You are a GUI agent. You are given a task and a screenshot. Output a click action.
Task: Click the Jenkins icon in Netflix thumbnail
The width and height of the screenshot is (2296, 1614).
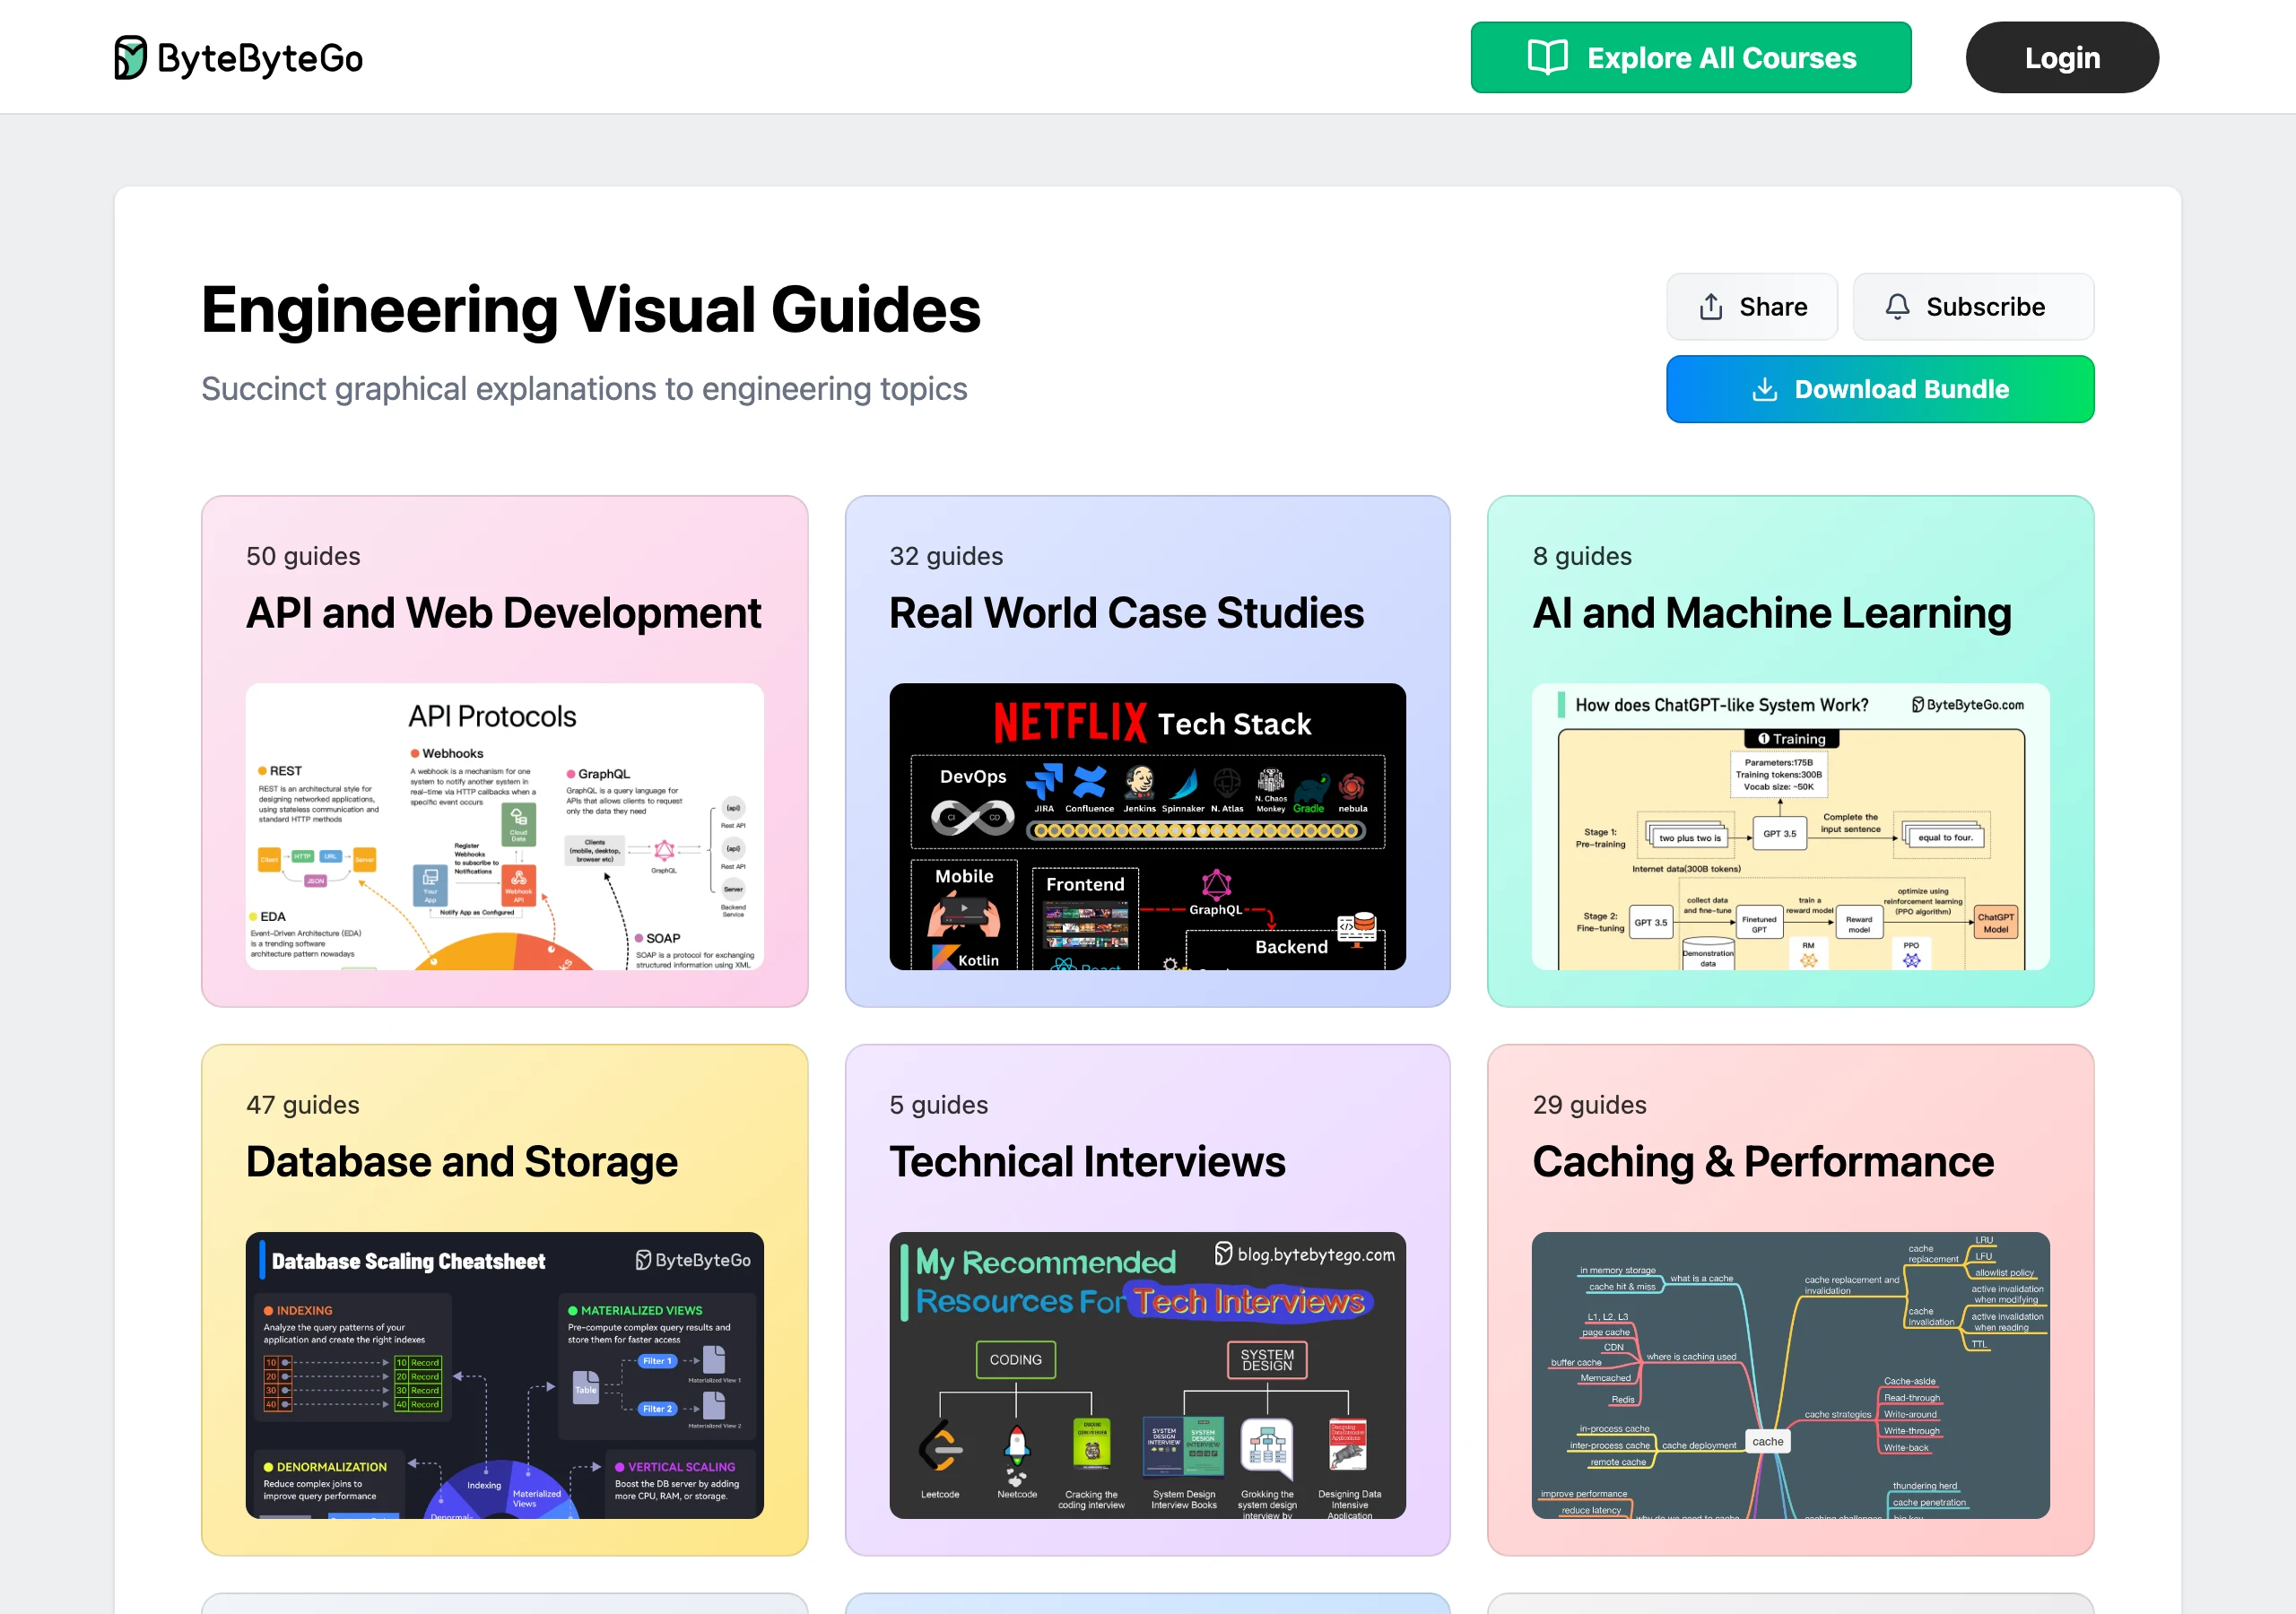pos(1139,782)
